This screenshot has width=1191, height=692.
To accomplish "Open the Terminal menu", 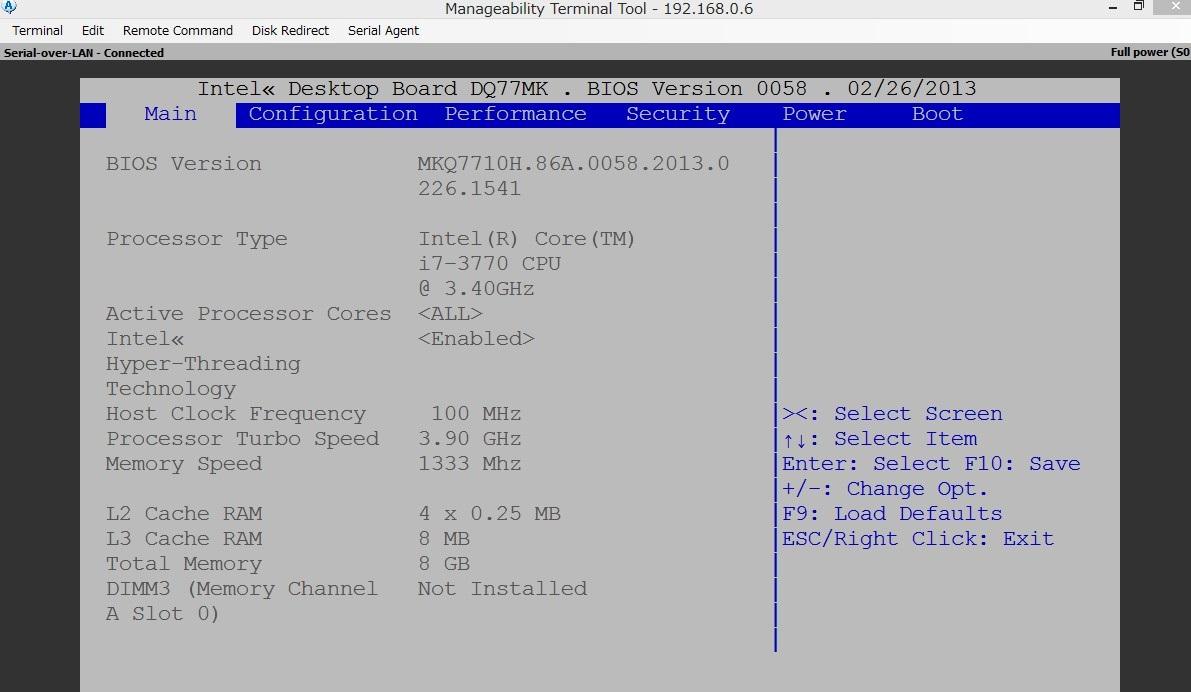I will [x=37, y=30].
